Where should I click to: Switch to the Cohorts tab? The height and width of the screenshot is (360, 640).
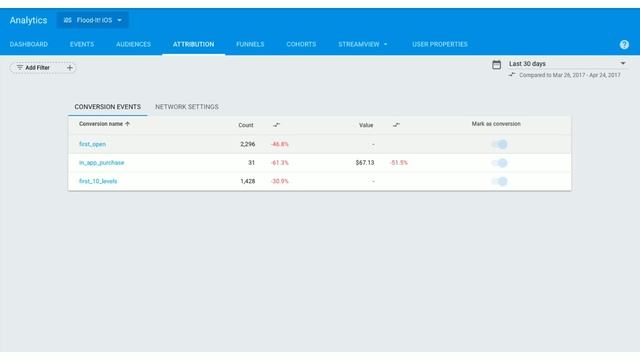(x=301, y=44)
